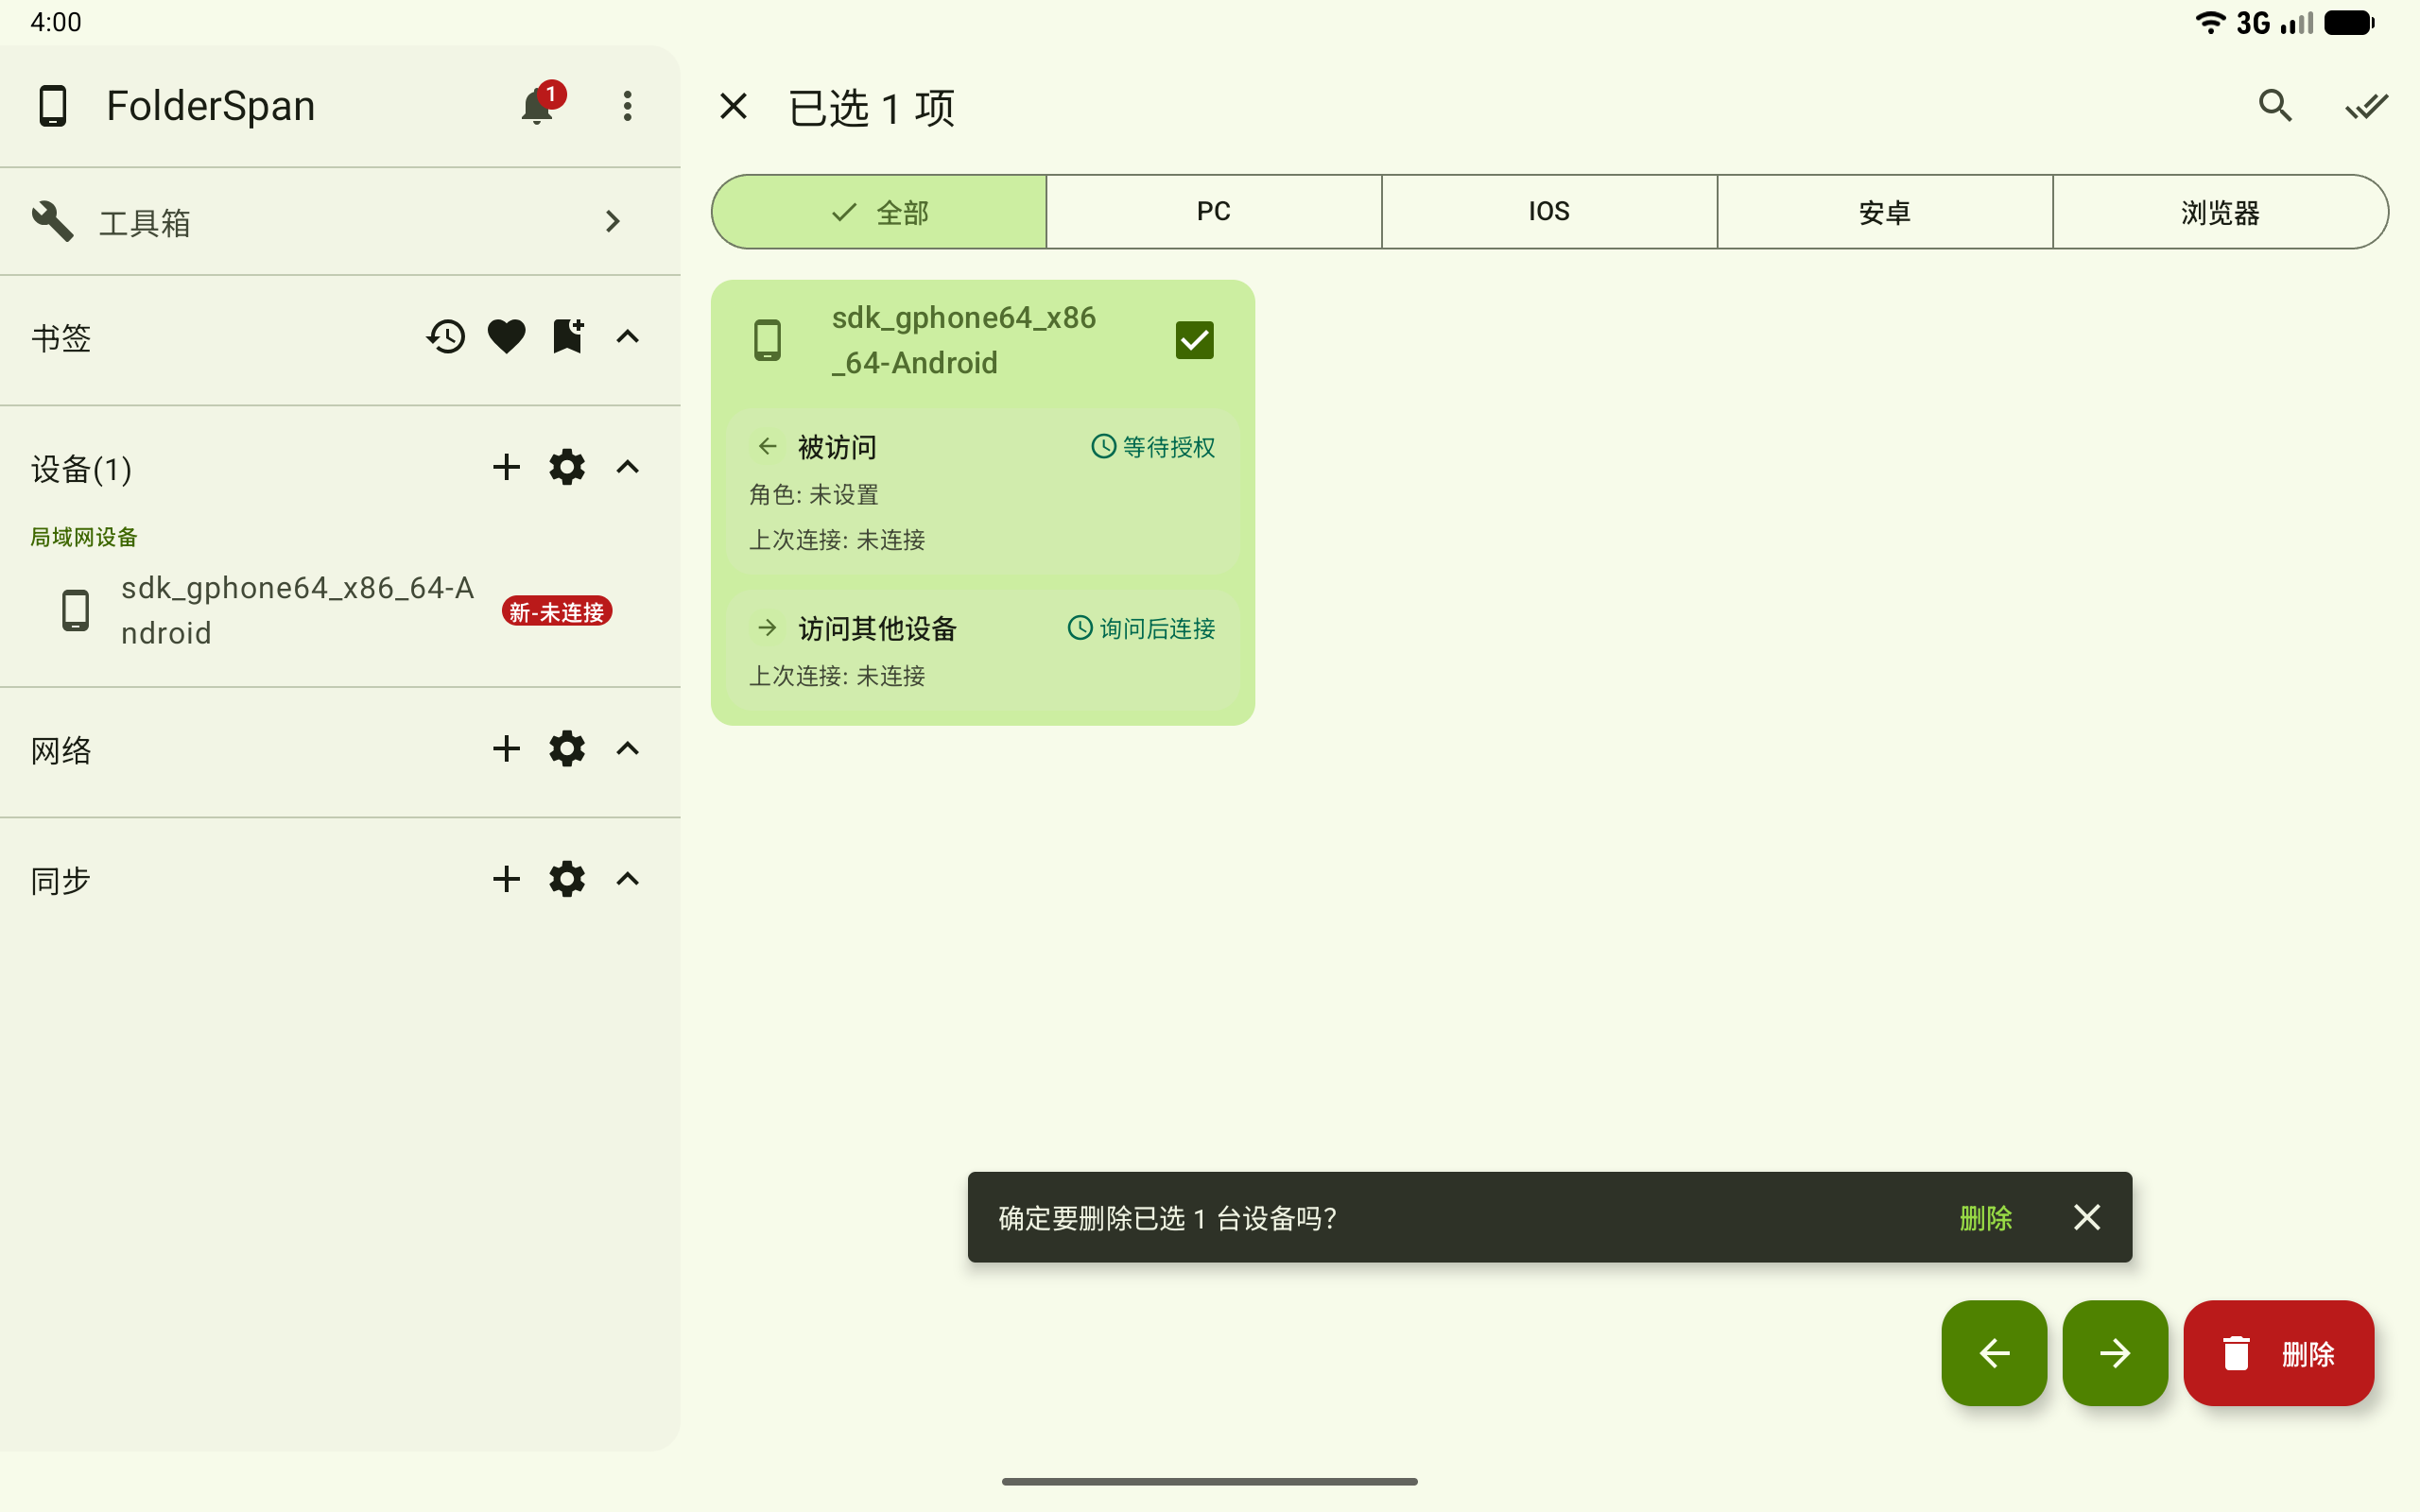The width and height of the screenshot is (2420, 1512).
Task: Select all with double-check icon
Action: [x=2366, y=105]
